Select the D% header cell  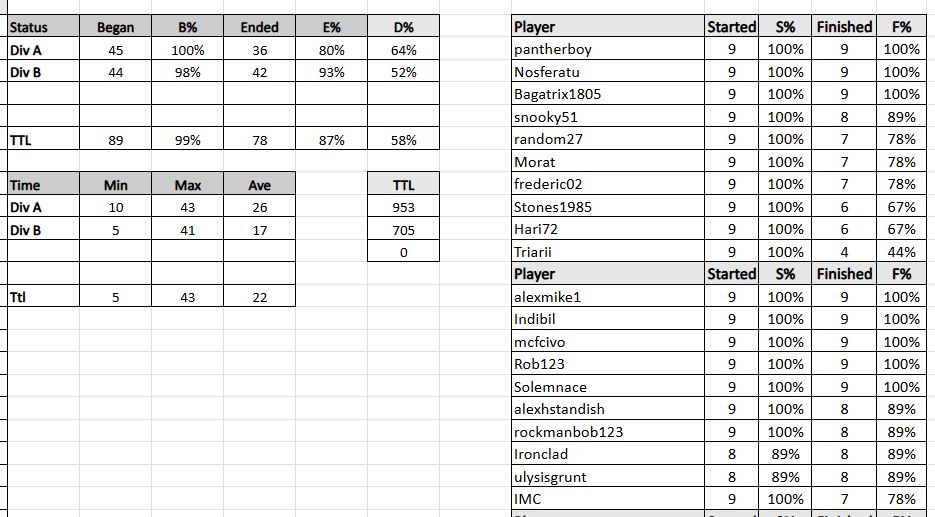point(404,27)
